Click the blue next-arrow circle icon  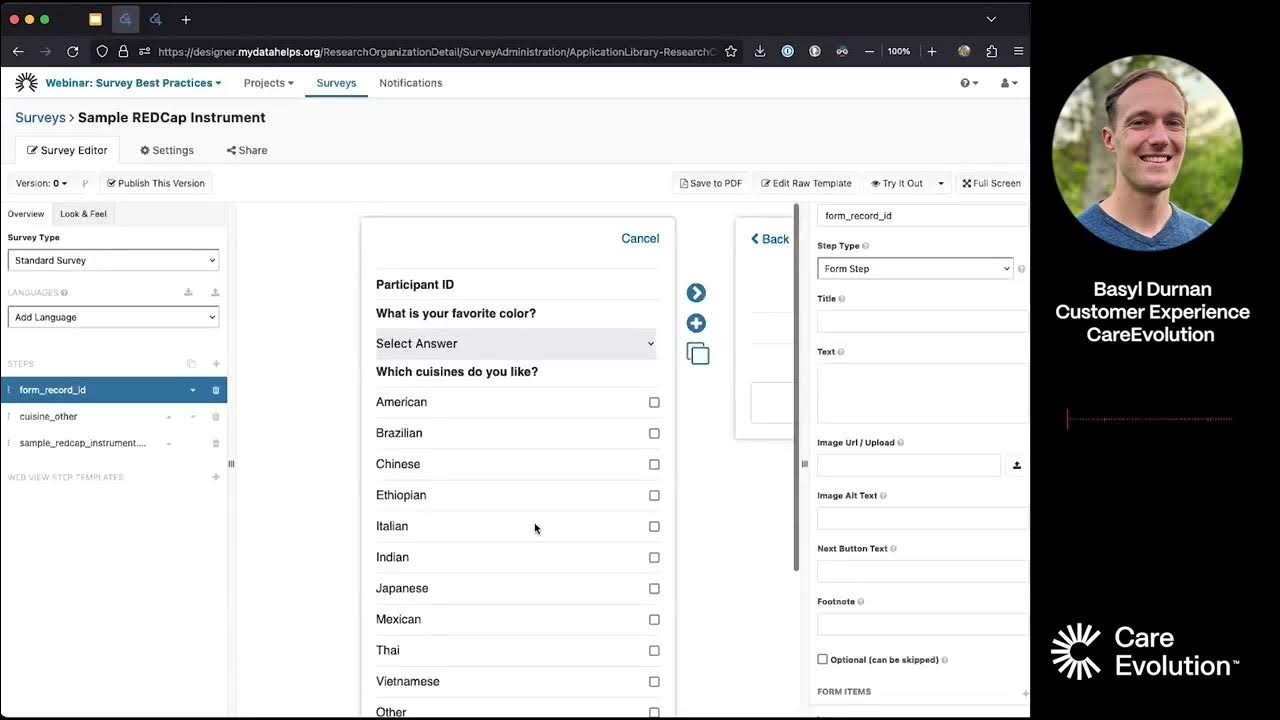[696, 293]
